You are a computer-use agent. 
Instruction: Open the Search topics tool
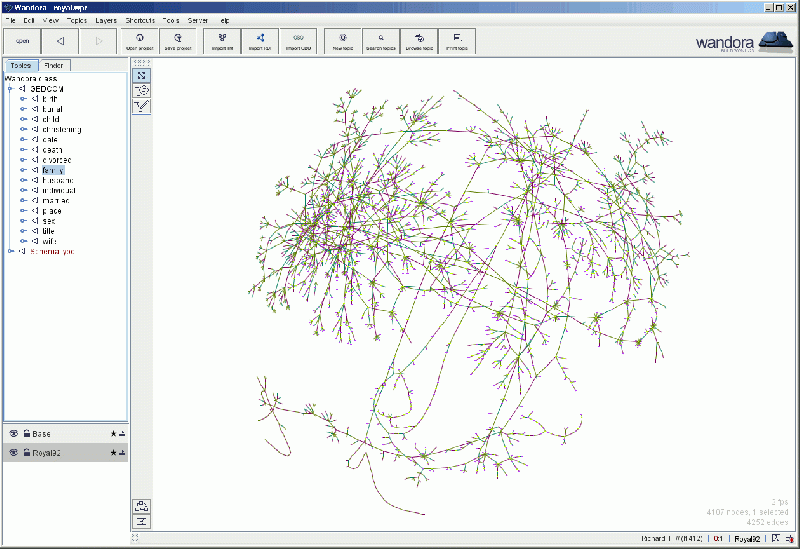[x=381, y=41]
